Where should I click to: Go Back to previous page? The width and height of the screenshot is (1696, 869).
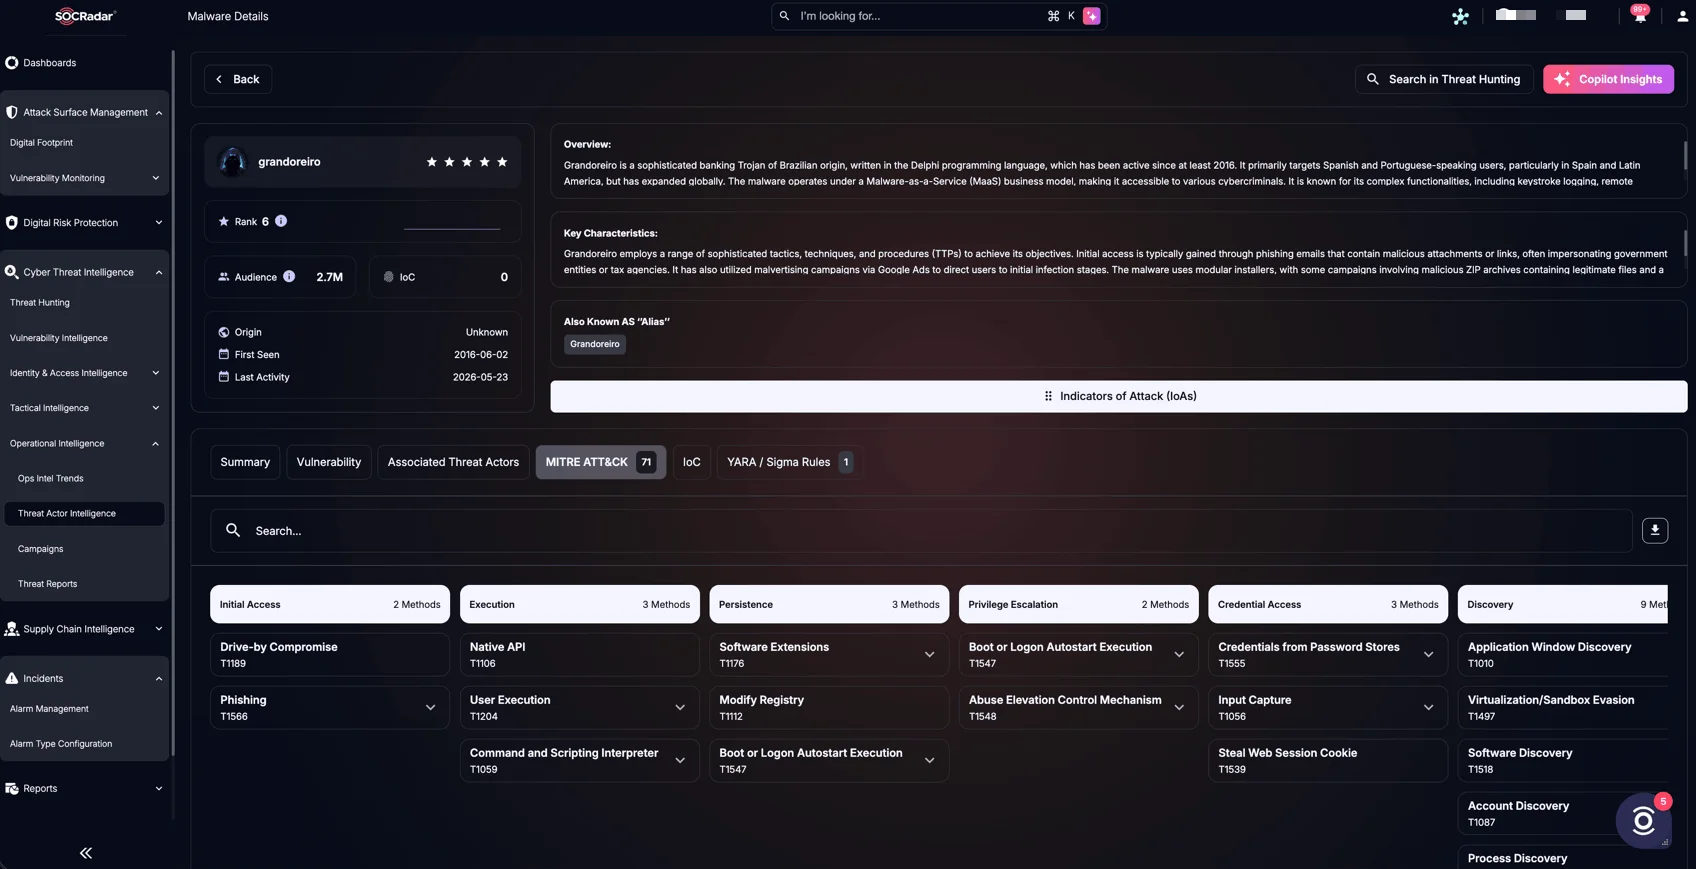[x=238, y=79]
